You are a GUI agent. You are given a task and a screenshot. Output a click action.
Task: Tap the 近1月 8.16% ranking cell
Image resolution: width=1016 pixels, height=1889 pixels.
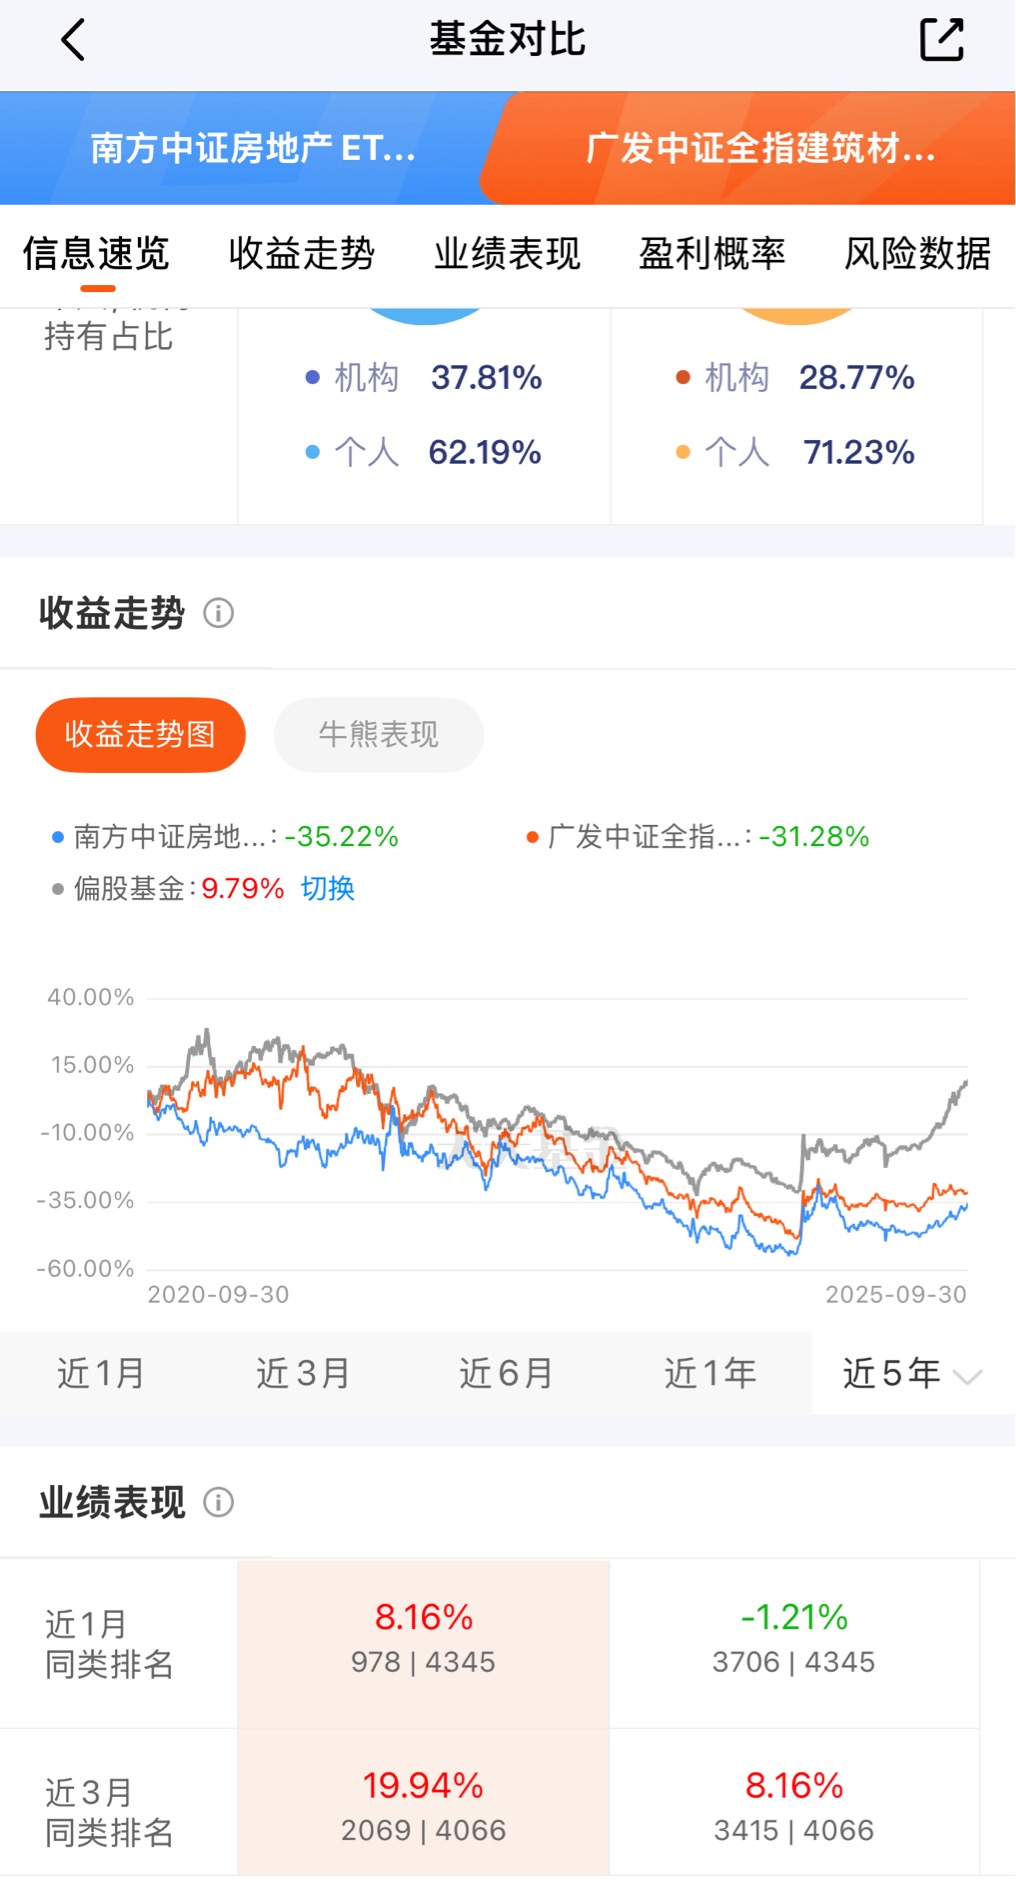pyautogui.click(x=423, y=1638)
